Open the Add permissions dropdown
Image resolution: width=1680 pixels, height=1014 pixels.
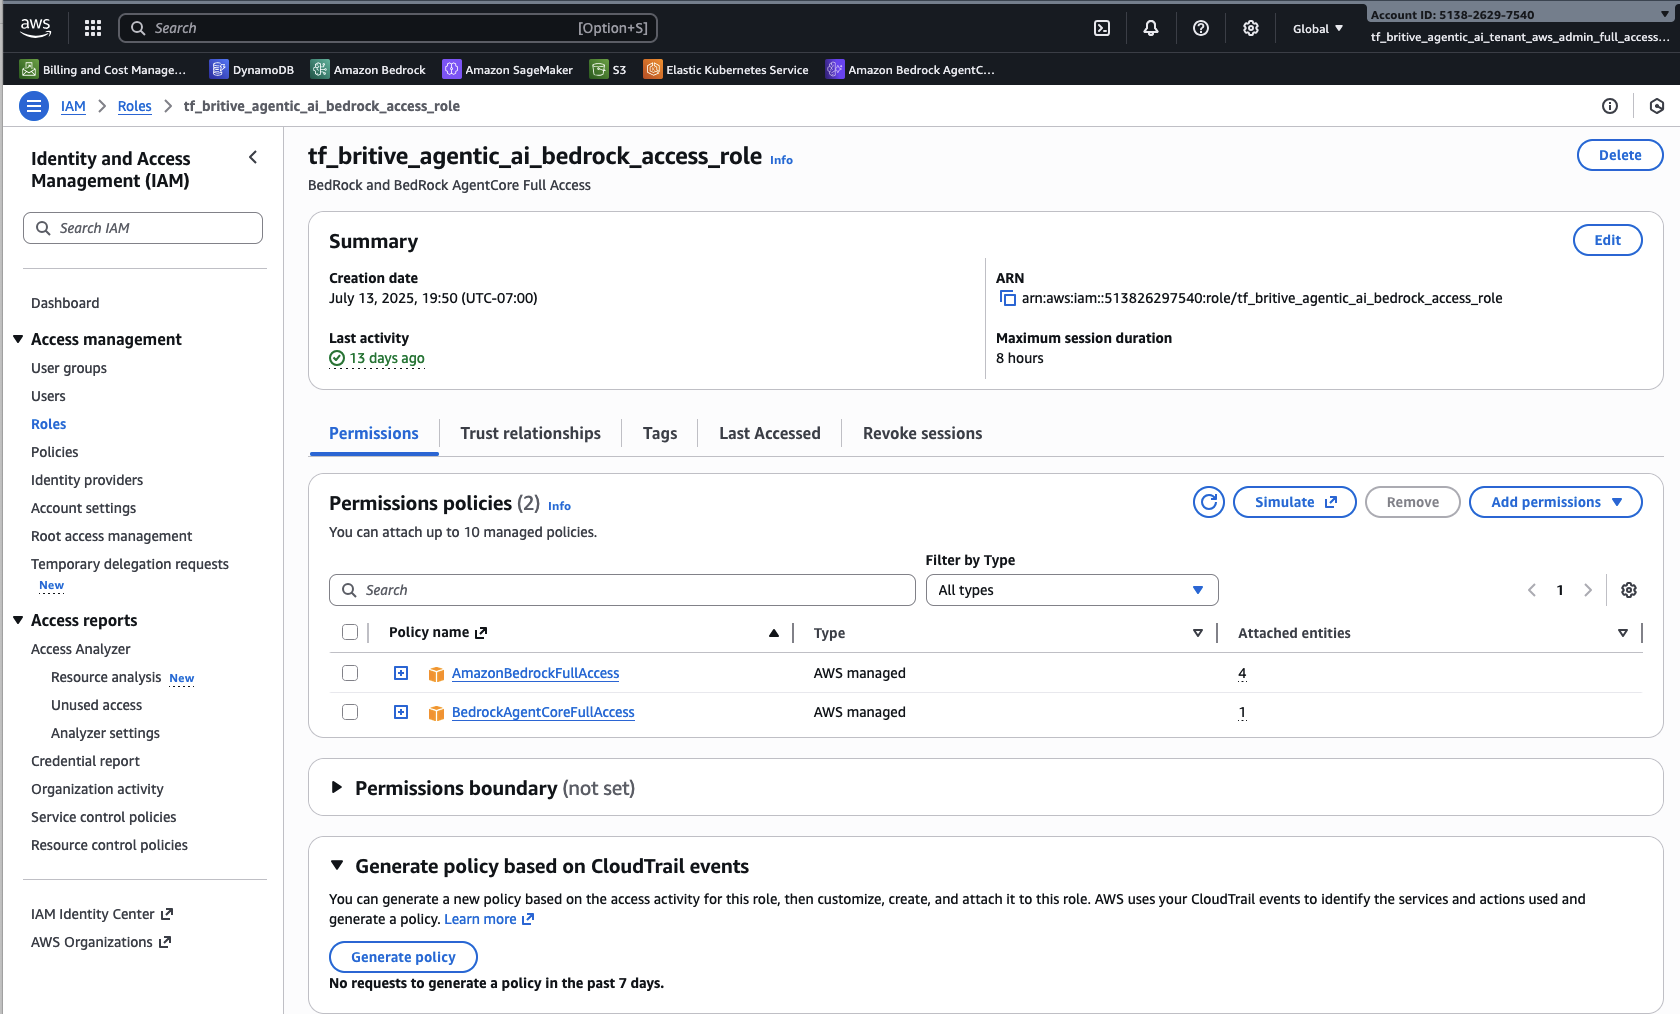point(1555,502)
